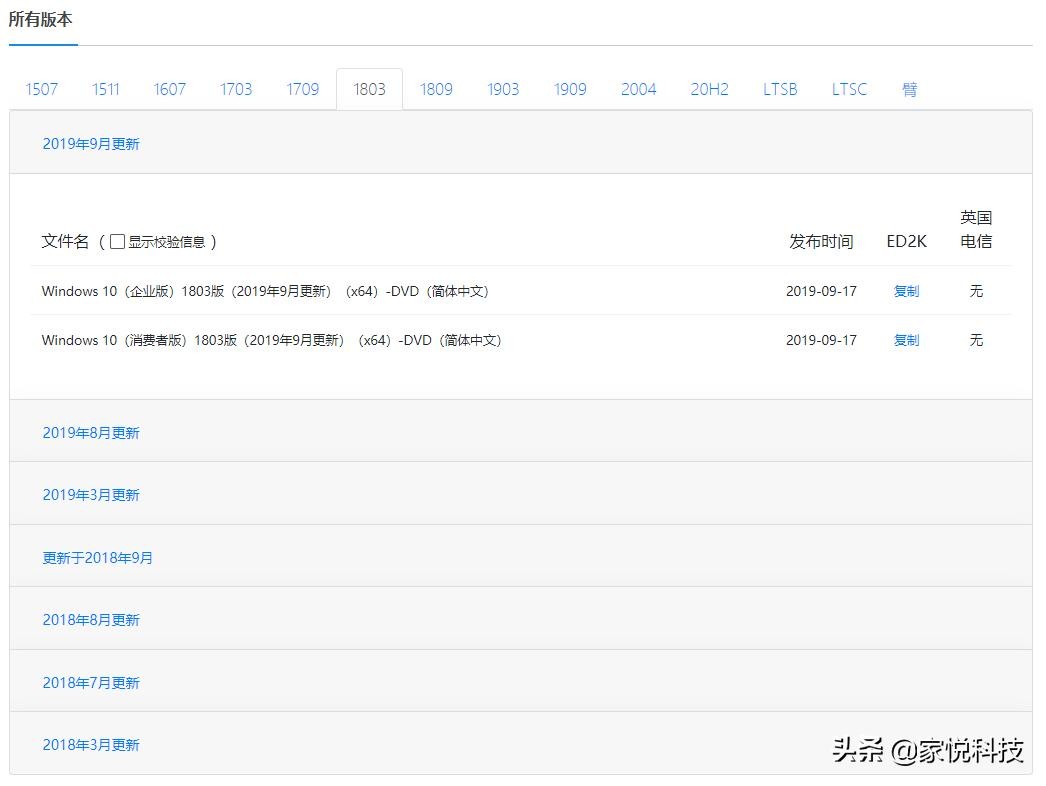Copy ED2K link for 消费者版 1803
Viewport: 1046px width, 786px height.
(906, 340)
